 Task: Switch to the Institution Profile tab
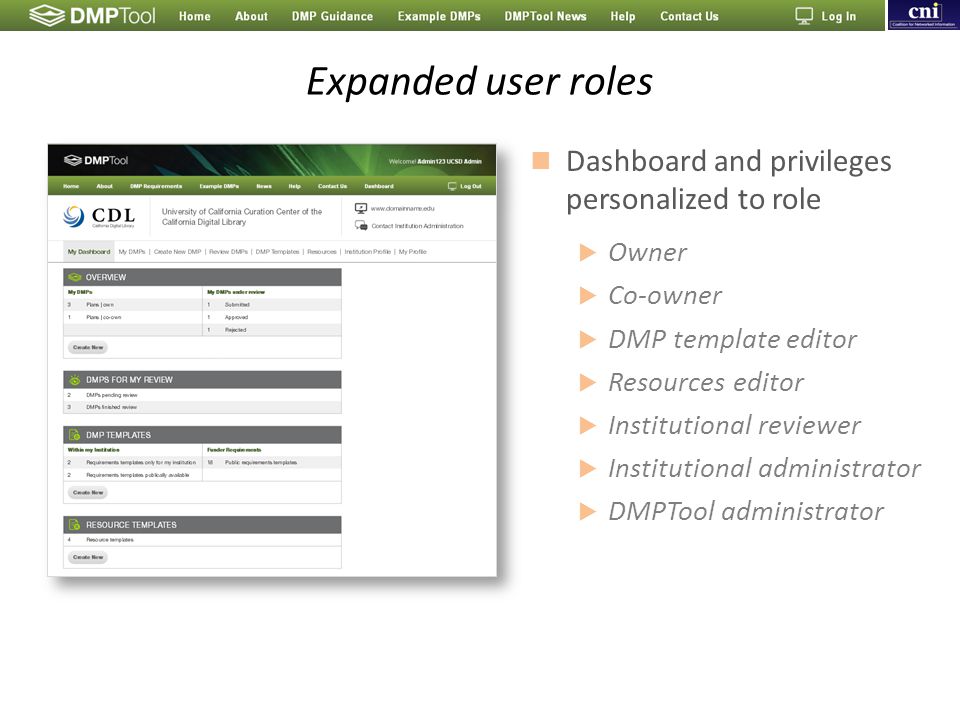[x=367, y=252]
